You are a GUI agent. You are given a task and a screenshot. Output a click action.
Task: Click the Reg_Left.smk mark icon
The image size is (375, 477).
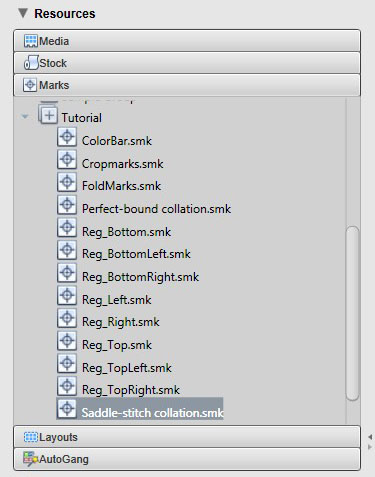click(x=67, y=296)
